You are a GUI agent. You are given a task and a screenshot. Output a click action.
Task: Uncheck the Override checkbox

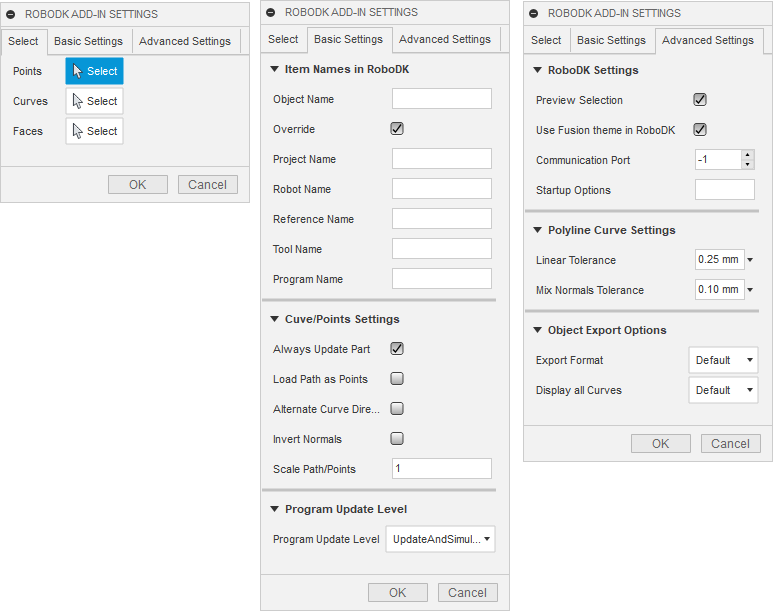(397, 129)
